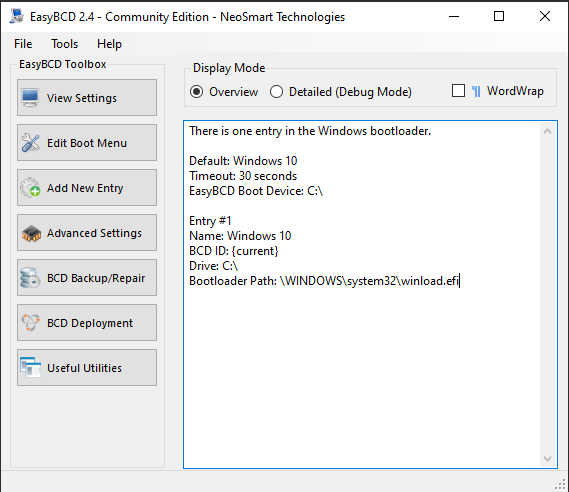Select Detailed (Debug Mode) radio button
Image resolution: width=569 pixels, height=492 pixels.
[276, 92]
